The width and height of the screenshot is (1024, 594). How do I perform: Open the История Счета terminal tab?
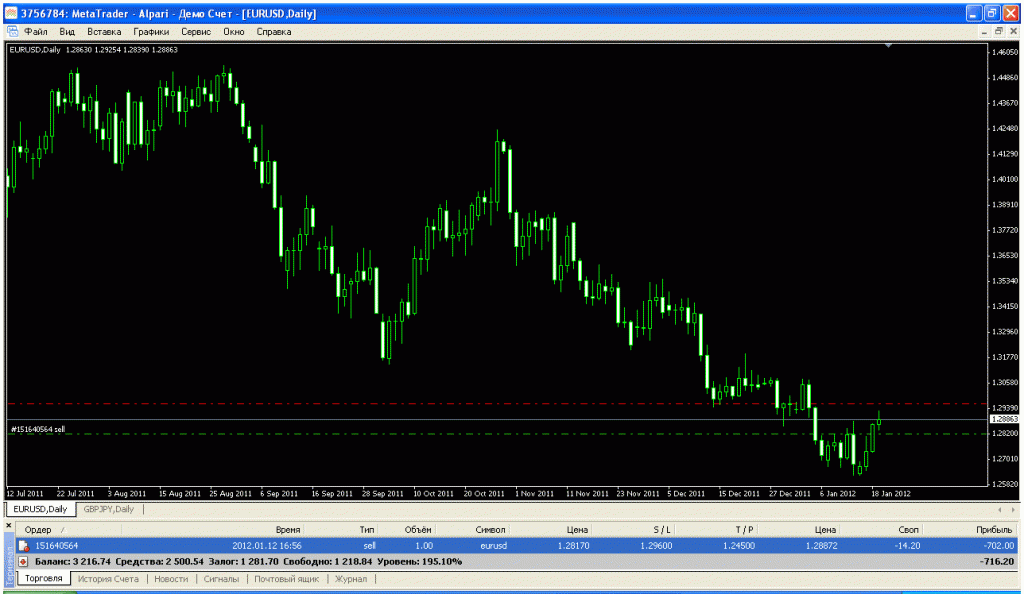coord(110,579)
